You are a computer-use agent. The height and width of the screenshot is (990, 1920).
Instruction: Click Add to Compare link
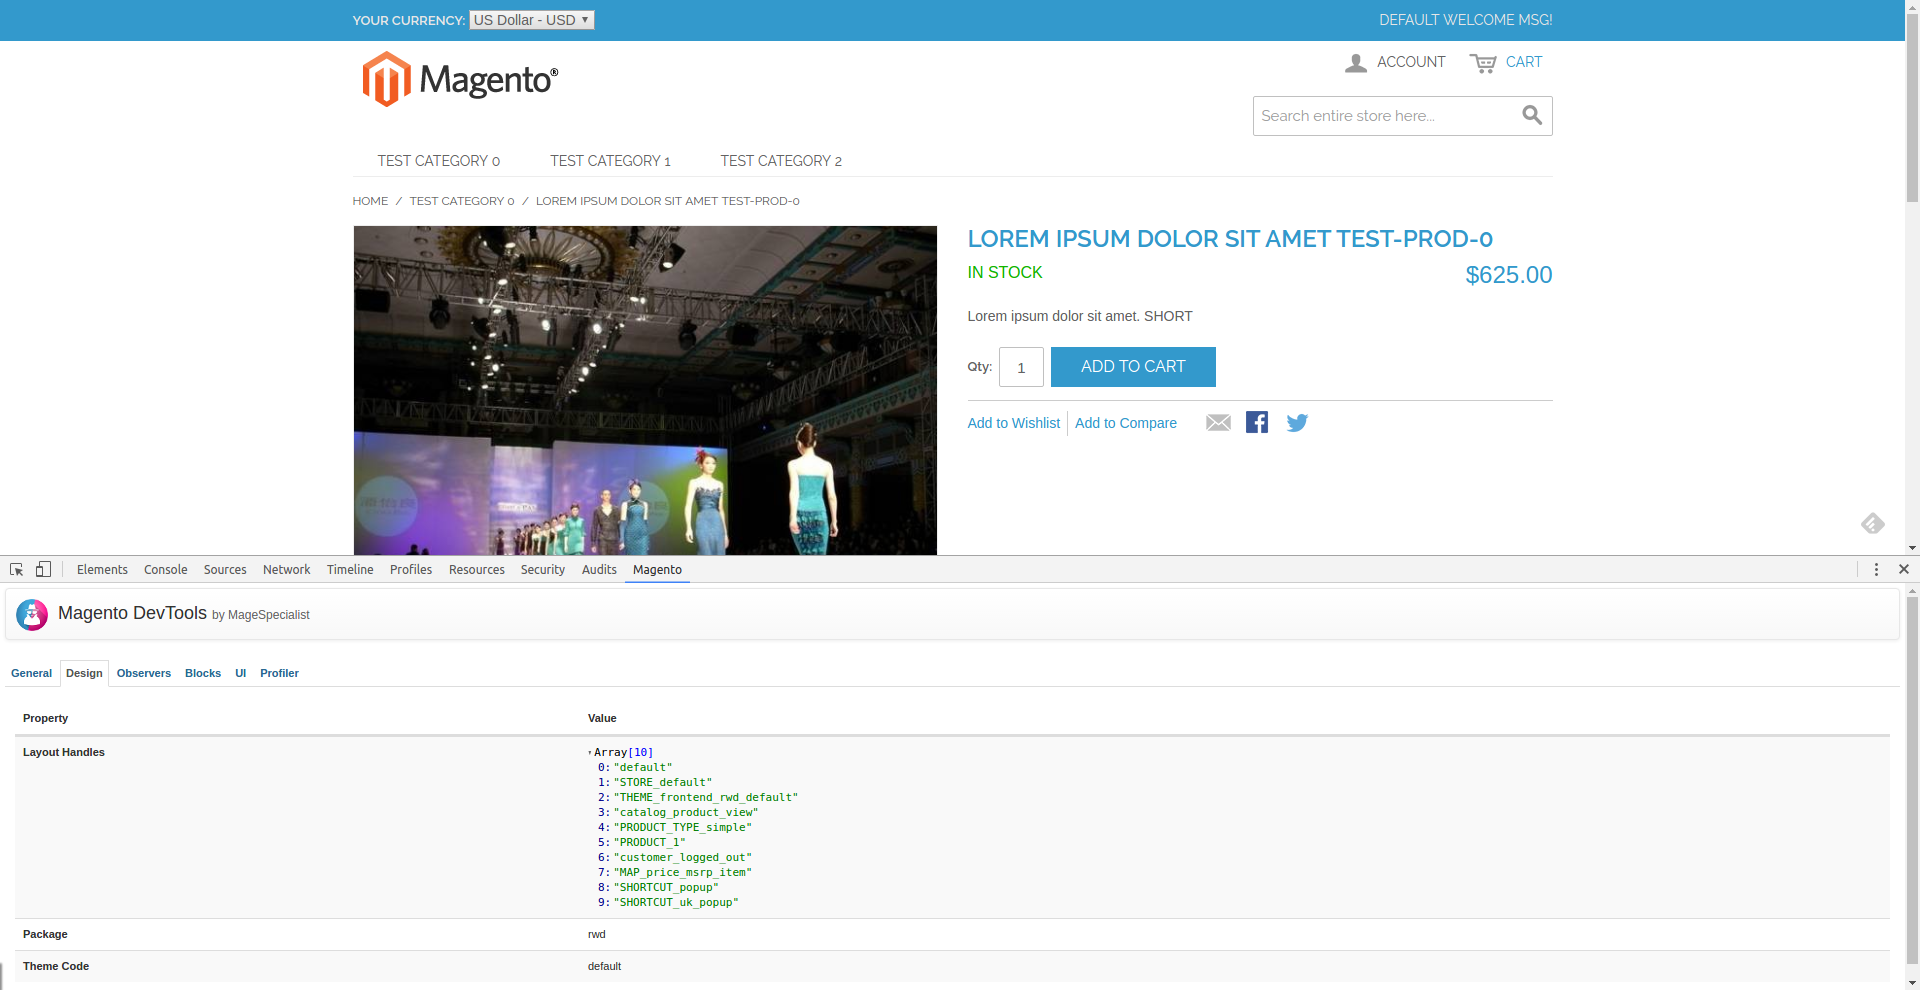(1126, 423)
